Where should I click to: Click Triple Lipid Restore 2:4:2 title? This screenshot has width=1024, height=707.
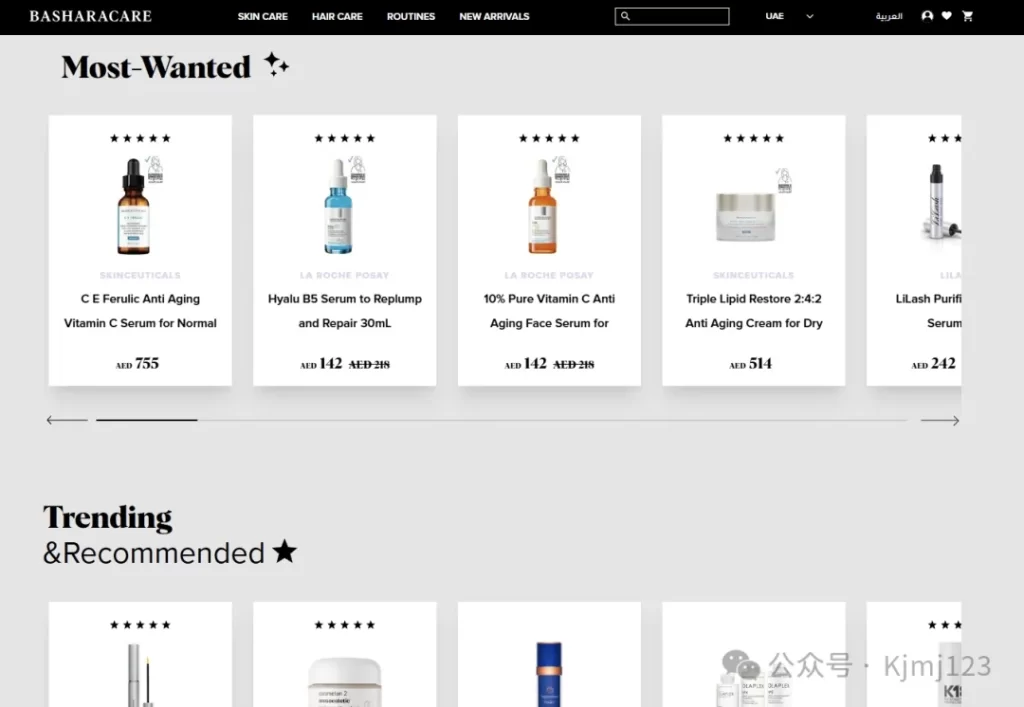point(754,311)
